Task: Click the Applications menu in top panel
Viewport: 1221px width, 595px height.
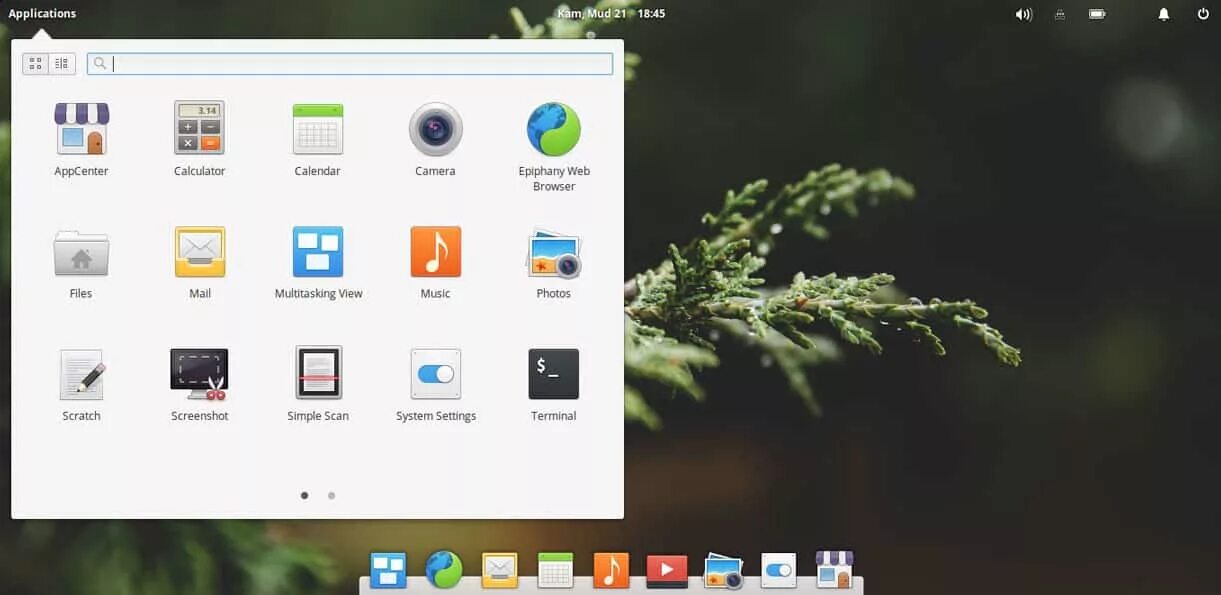Action: click(42, 14)
